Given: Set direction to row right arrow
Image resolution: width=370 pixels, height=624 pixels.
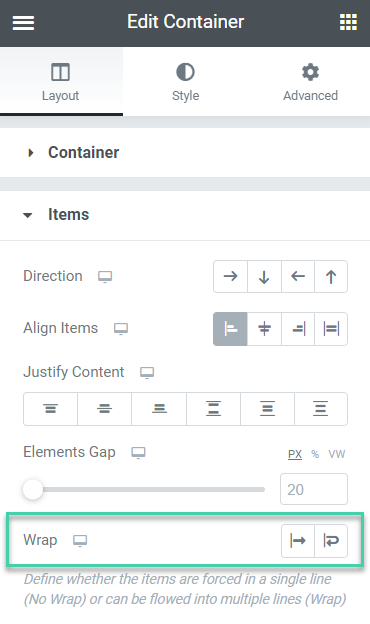Looking at the screenshot, I should [230, 276].
